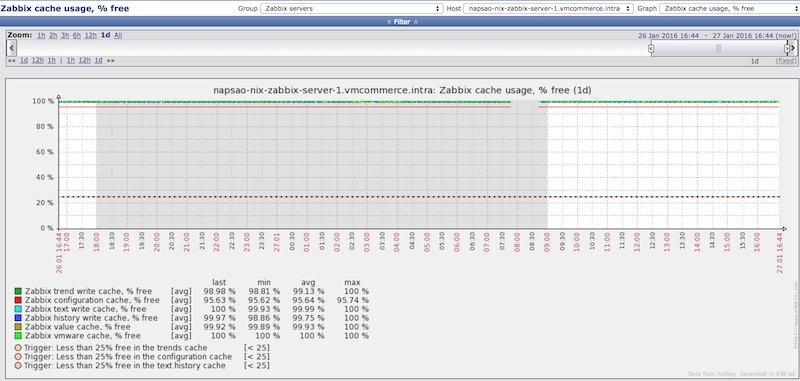Click the backward double-arrow beside 1d shift link
Image resolution: width=800 pixels, height=381 pixels.
click(11, 60)
